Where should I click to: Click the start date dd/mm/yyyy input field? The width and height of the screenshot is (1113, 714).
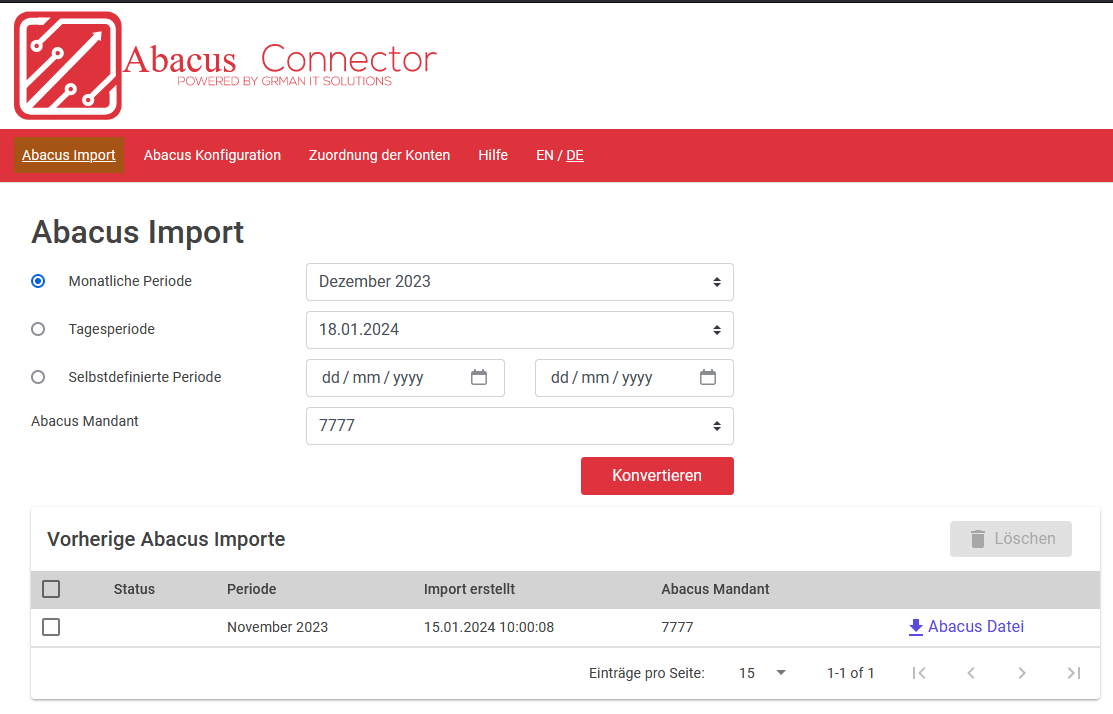coord(405,378)
